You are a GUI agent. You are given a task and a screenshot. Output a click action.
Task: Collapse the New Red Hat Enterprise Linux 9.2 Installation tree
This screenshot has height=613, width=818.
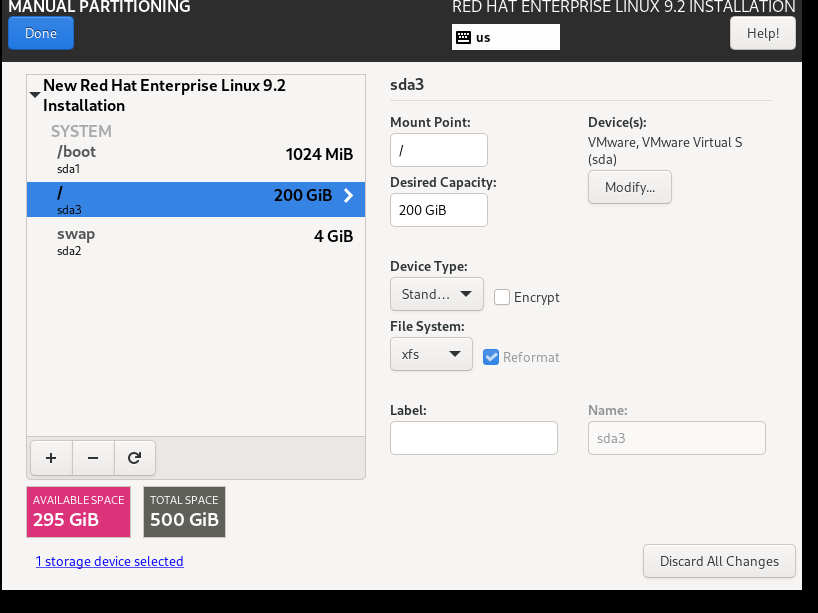tap(35, 95)
